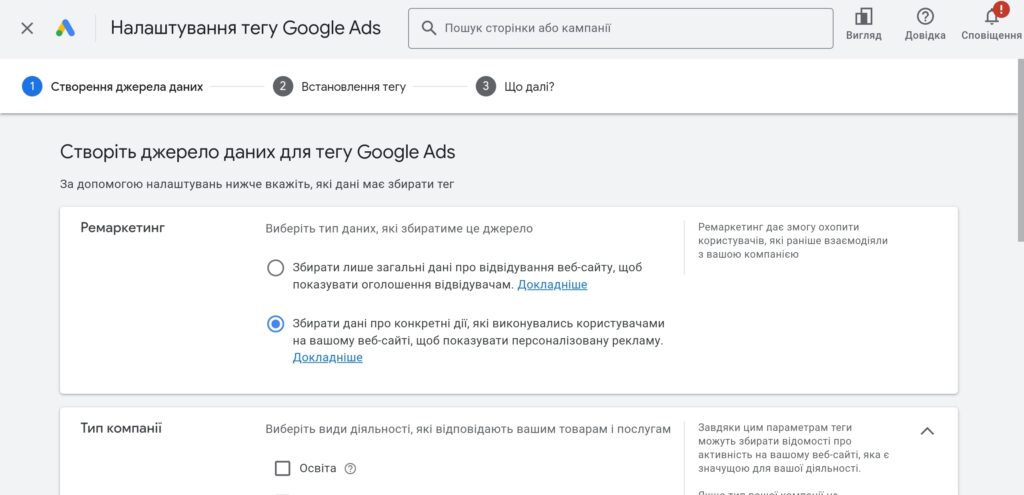
Task: Open the Вигляд appearance icon
Action: (863, 17)
